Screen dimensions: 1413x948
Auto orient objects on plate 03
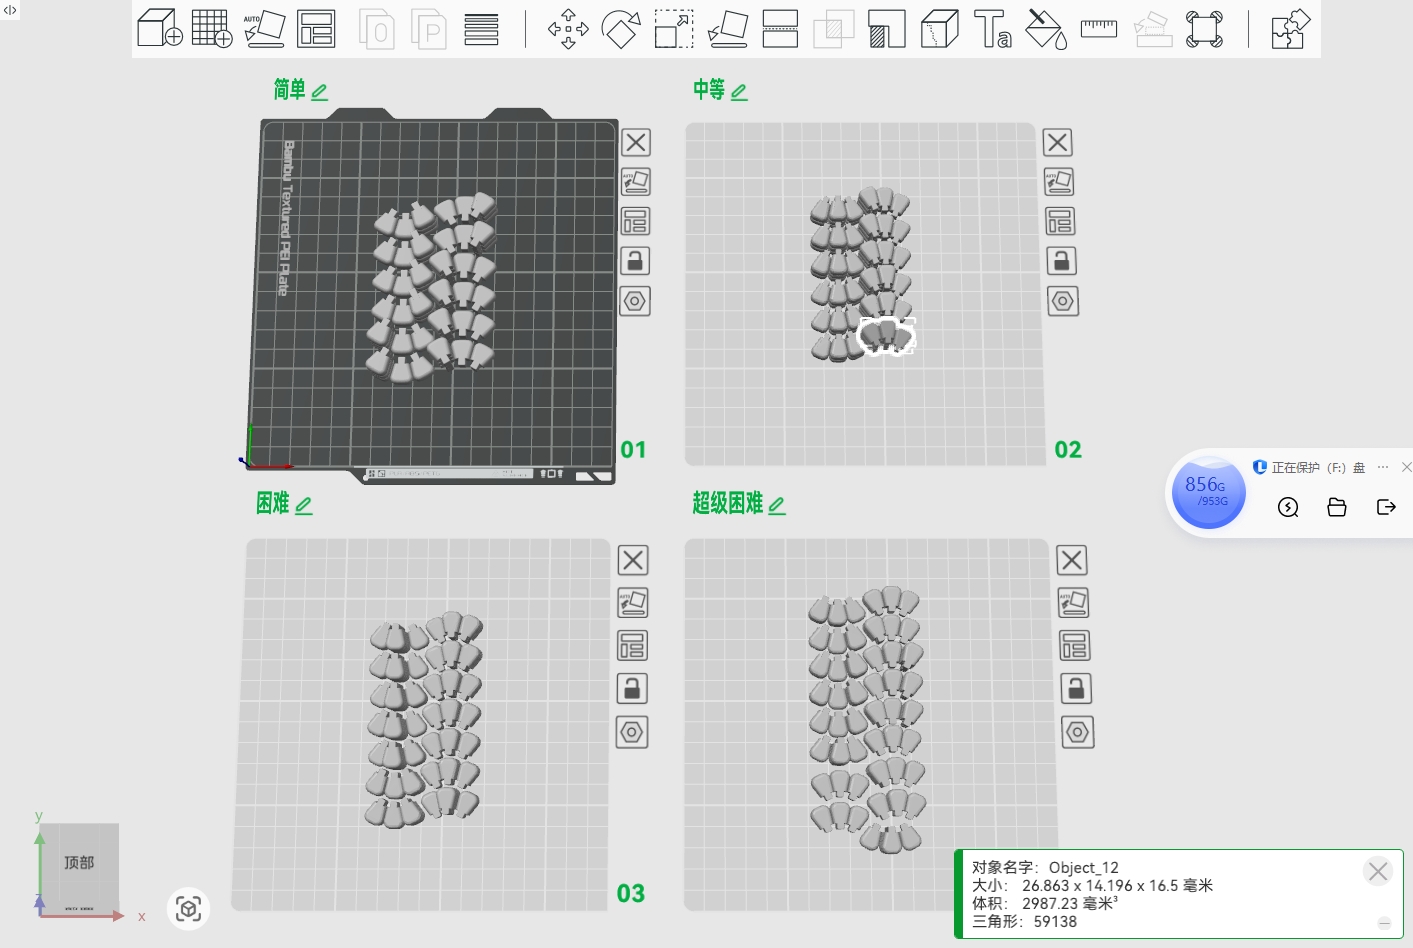point(633,603)
